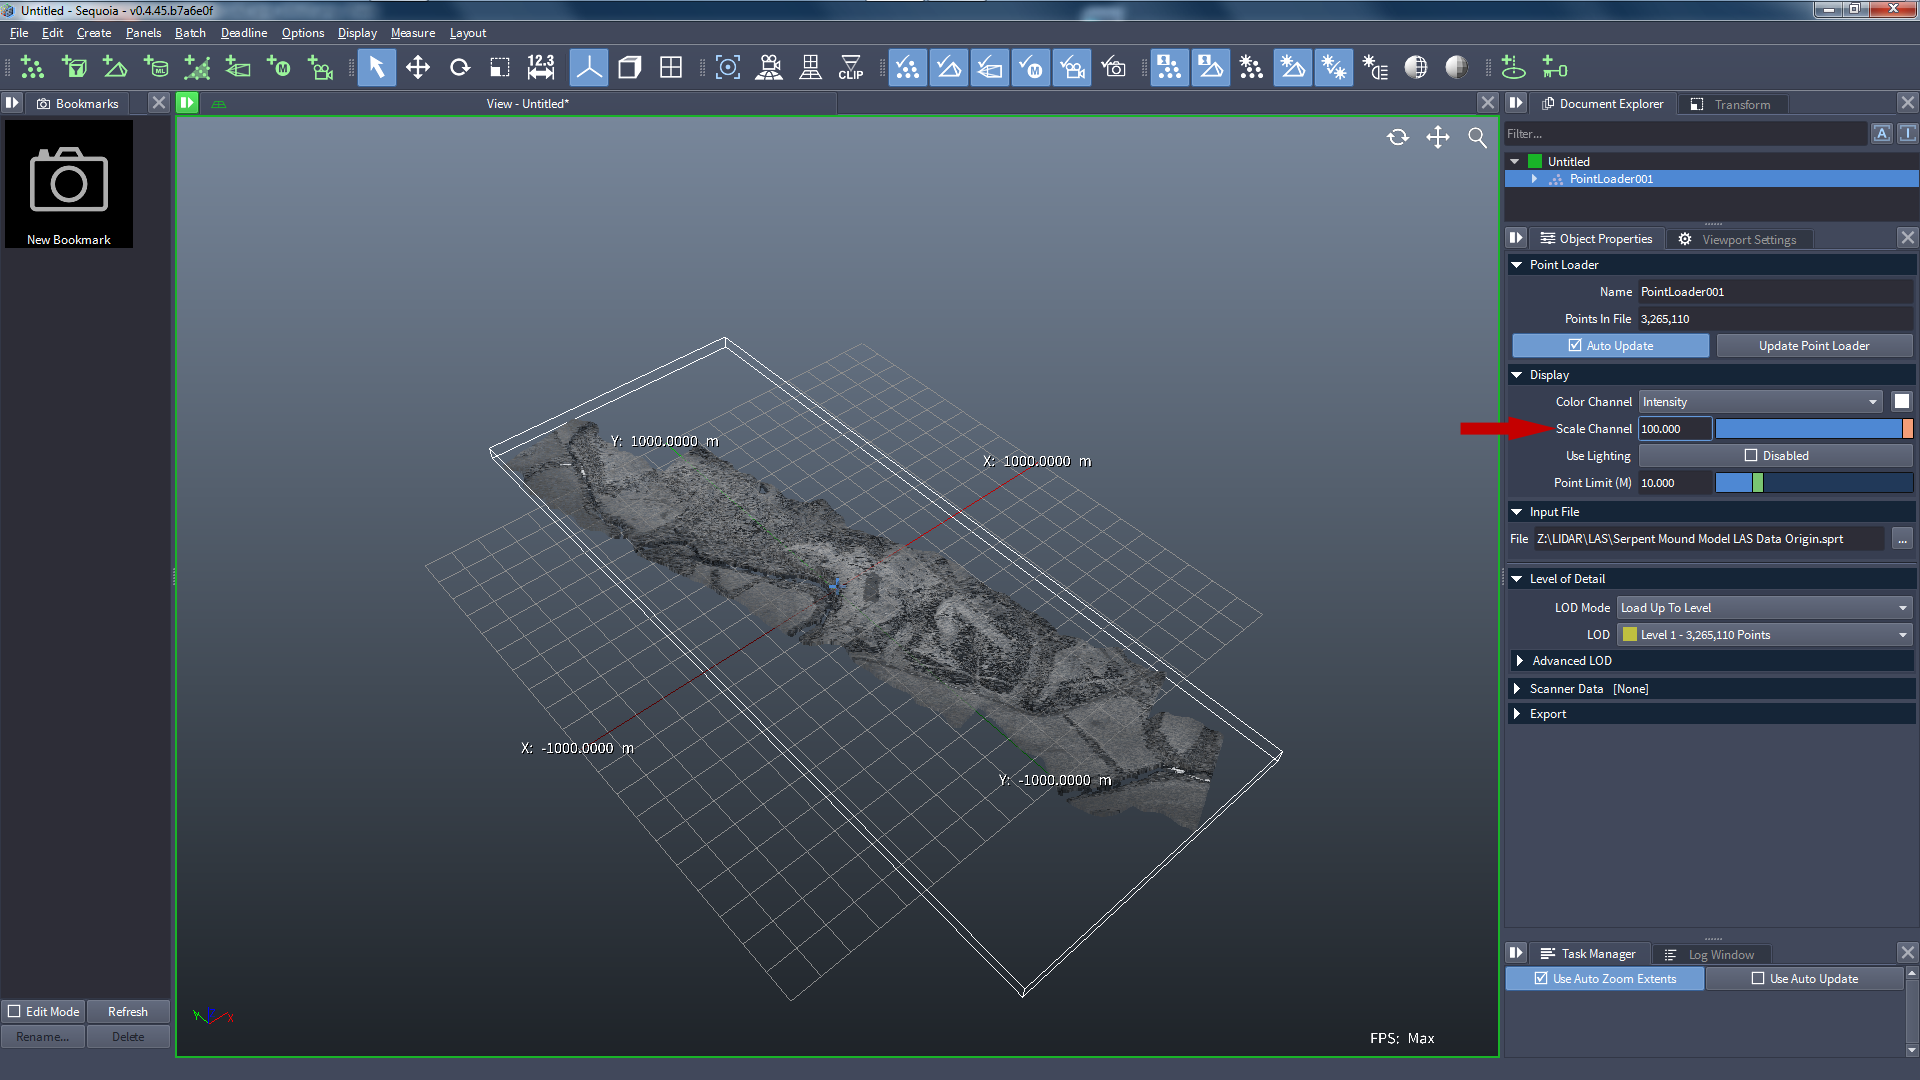The image size is (1920, 1080).
Task: Collapse the Level of Detail section
Action: 1517,578
